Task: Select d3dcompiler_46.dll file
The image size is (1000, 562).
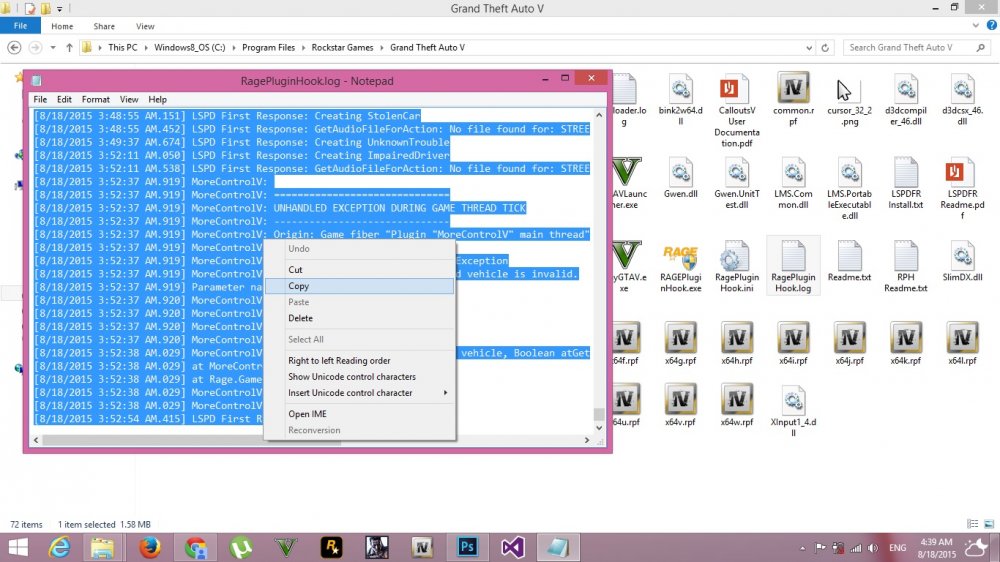Action: (906, 99)
